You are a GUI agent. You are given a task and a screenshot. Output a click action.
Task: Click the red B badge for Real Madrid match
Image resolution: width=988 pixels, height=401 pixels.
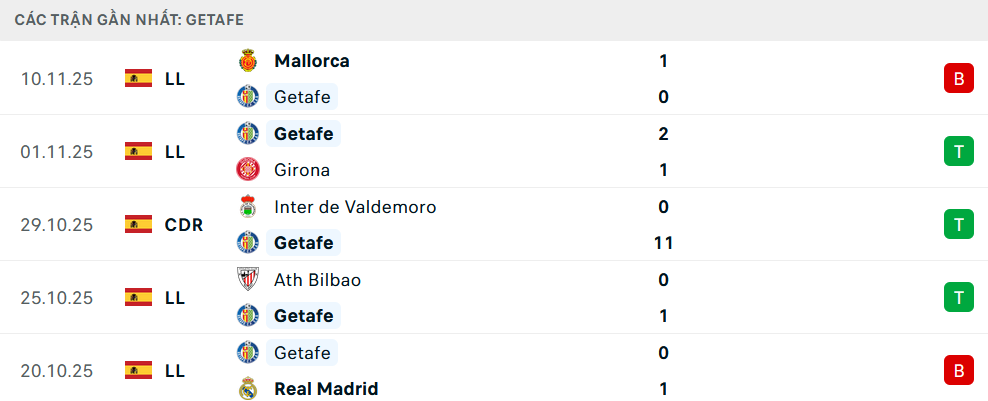pyautogui.click(x=958, y=371)
